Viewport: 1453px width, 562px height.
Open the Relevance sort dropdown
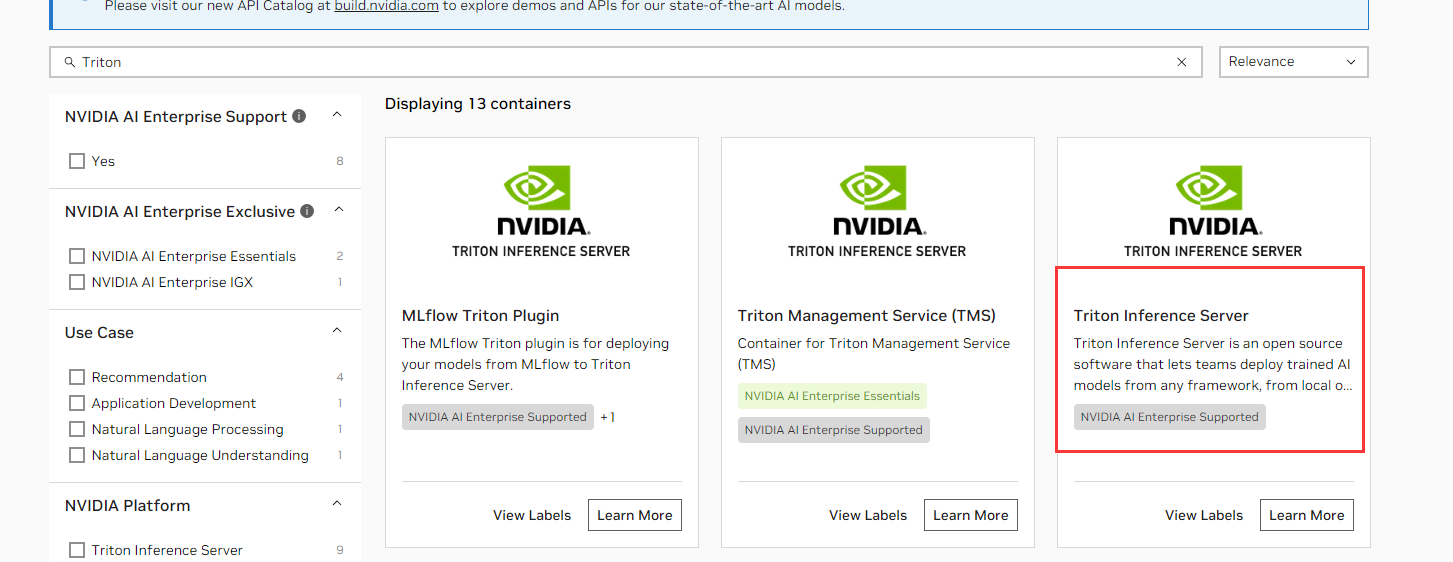tap(1293, 62)
